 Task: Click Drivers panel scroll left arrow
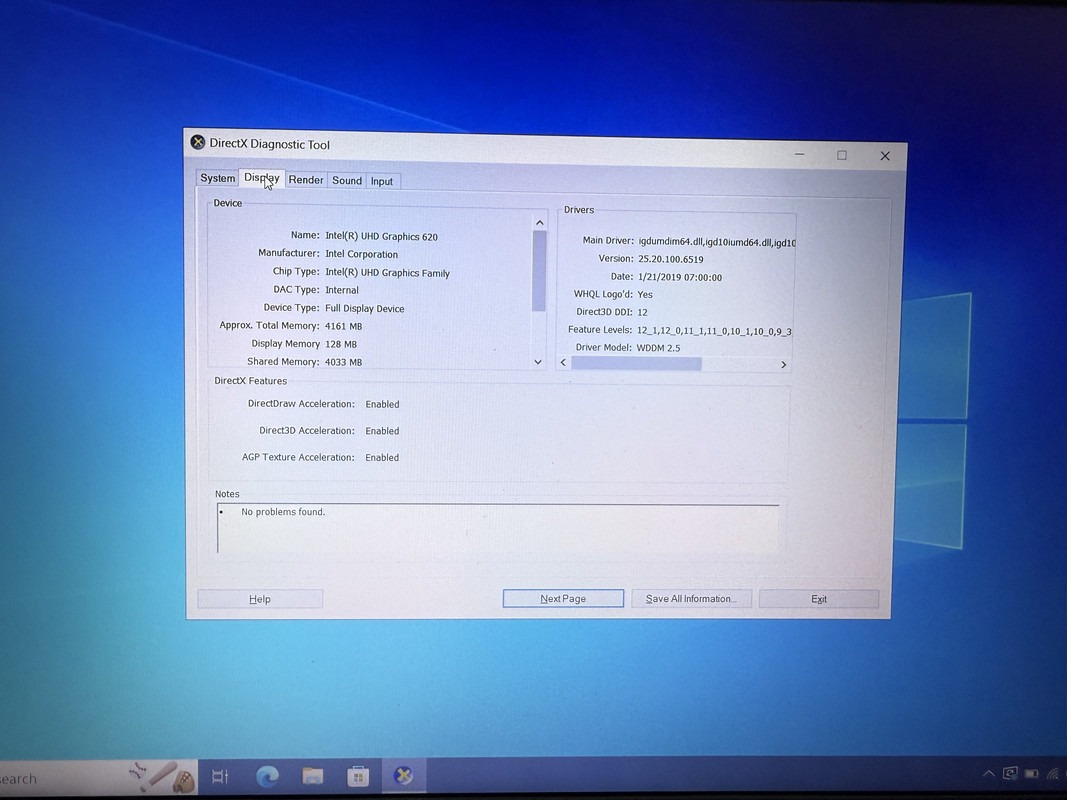coord(563,363)
